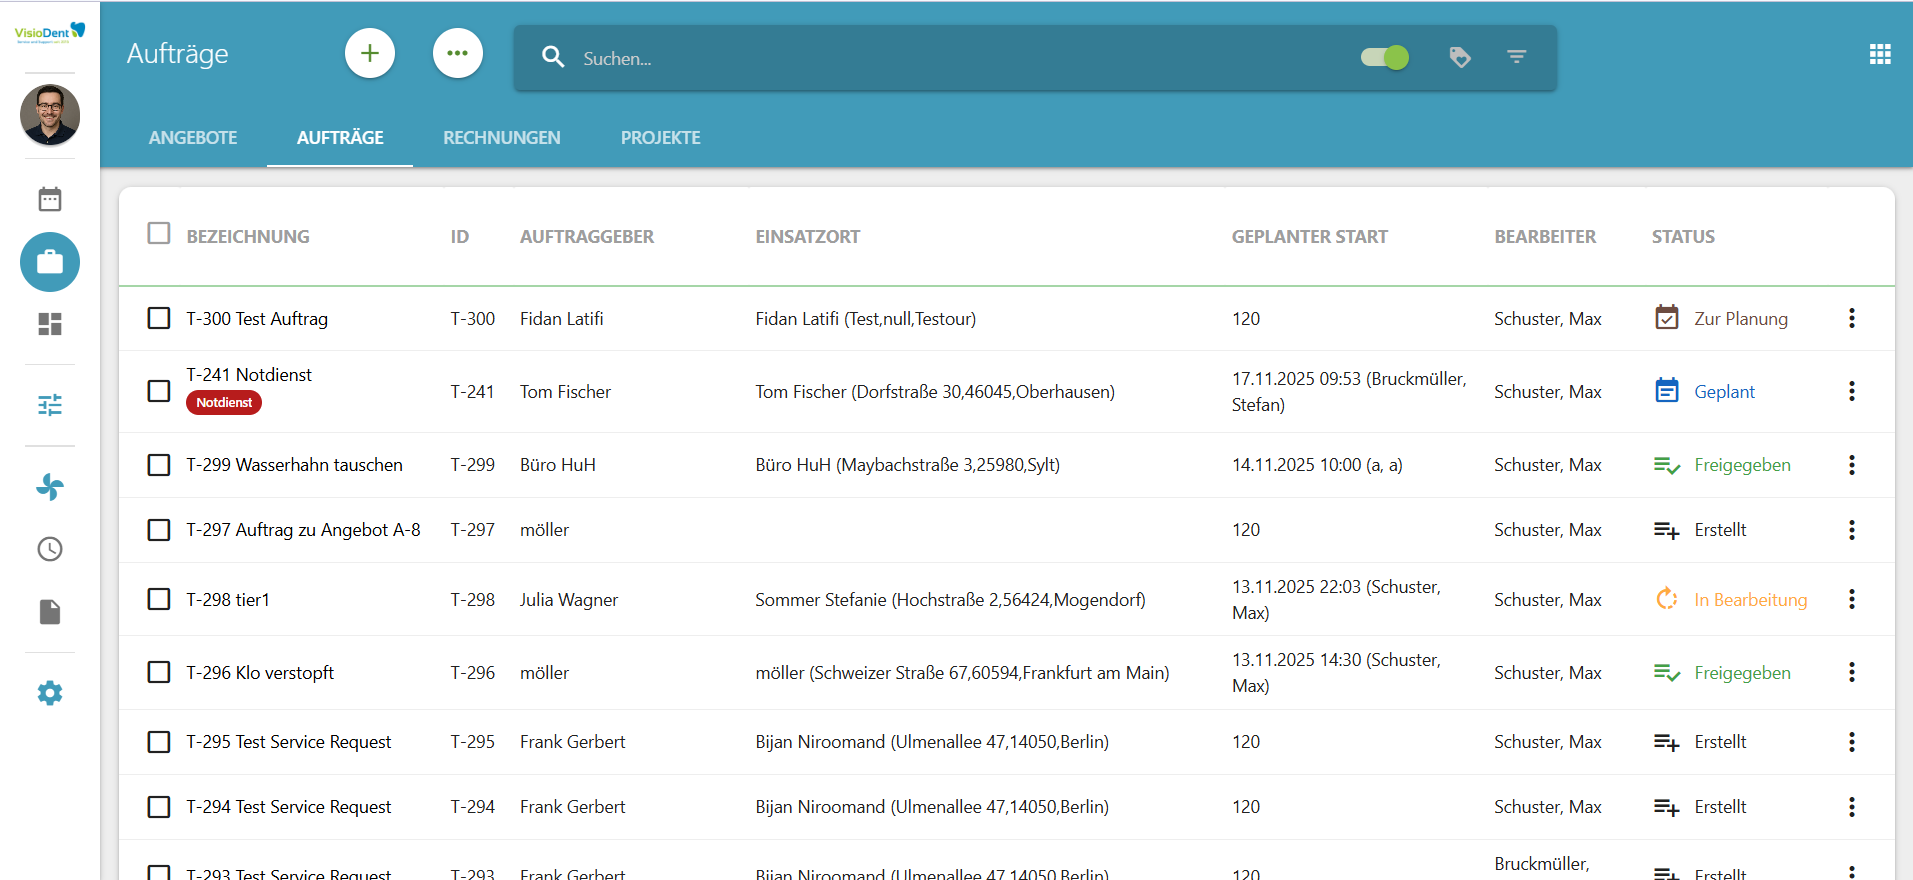Check the select-all checkbox in table header
Image resolution: width=1913 pixels, height=880 pixels.
[159, 234]
